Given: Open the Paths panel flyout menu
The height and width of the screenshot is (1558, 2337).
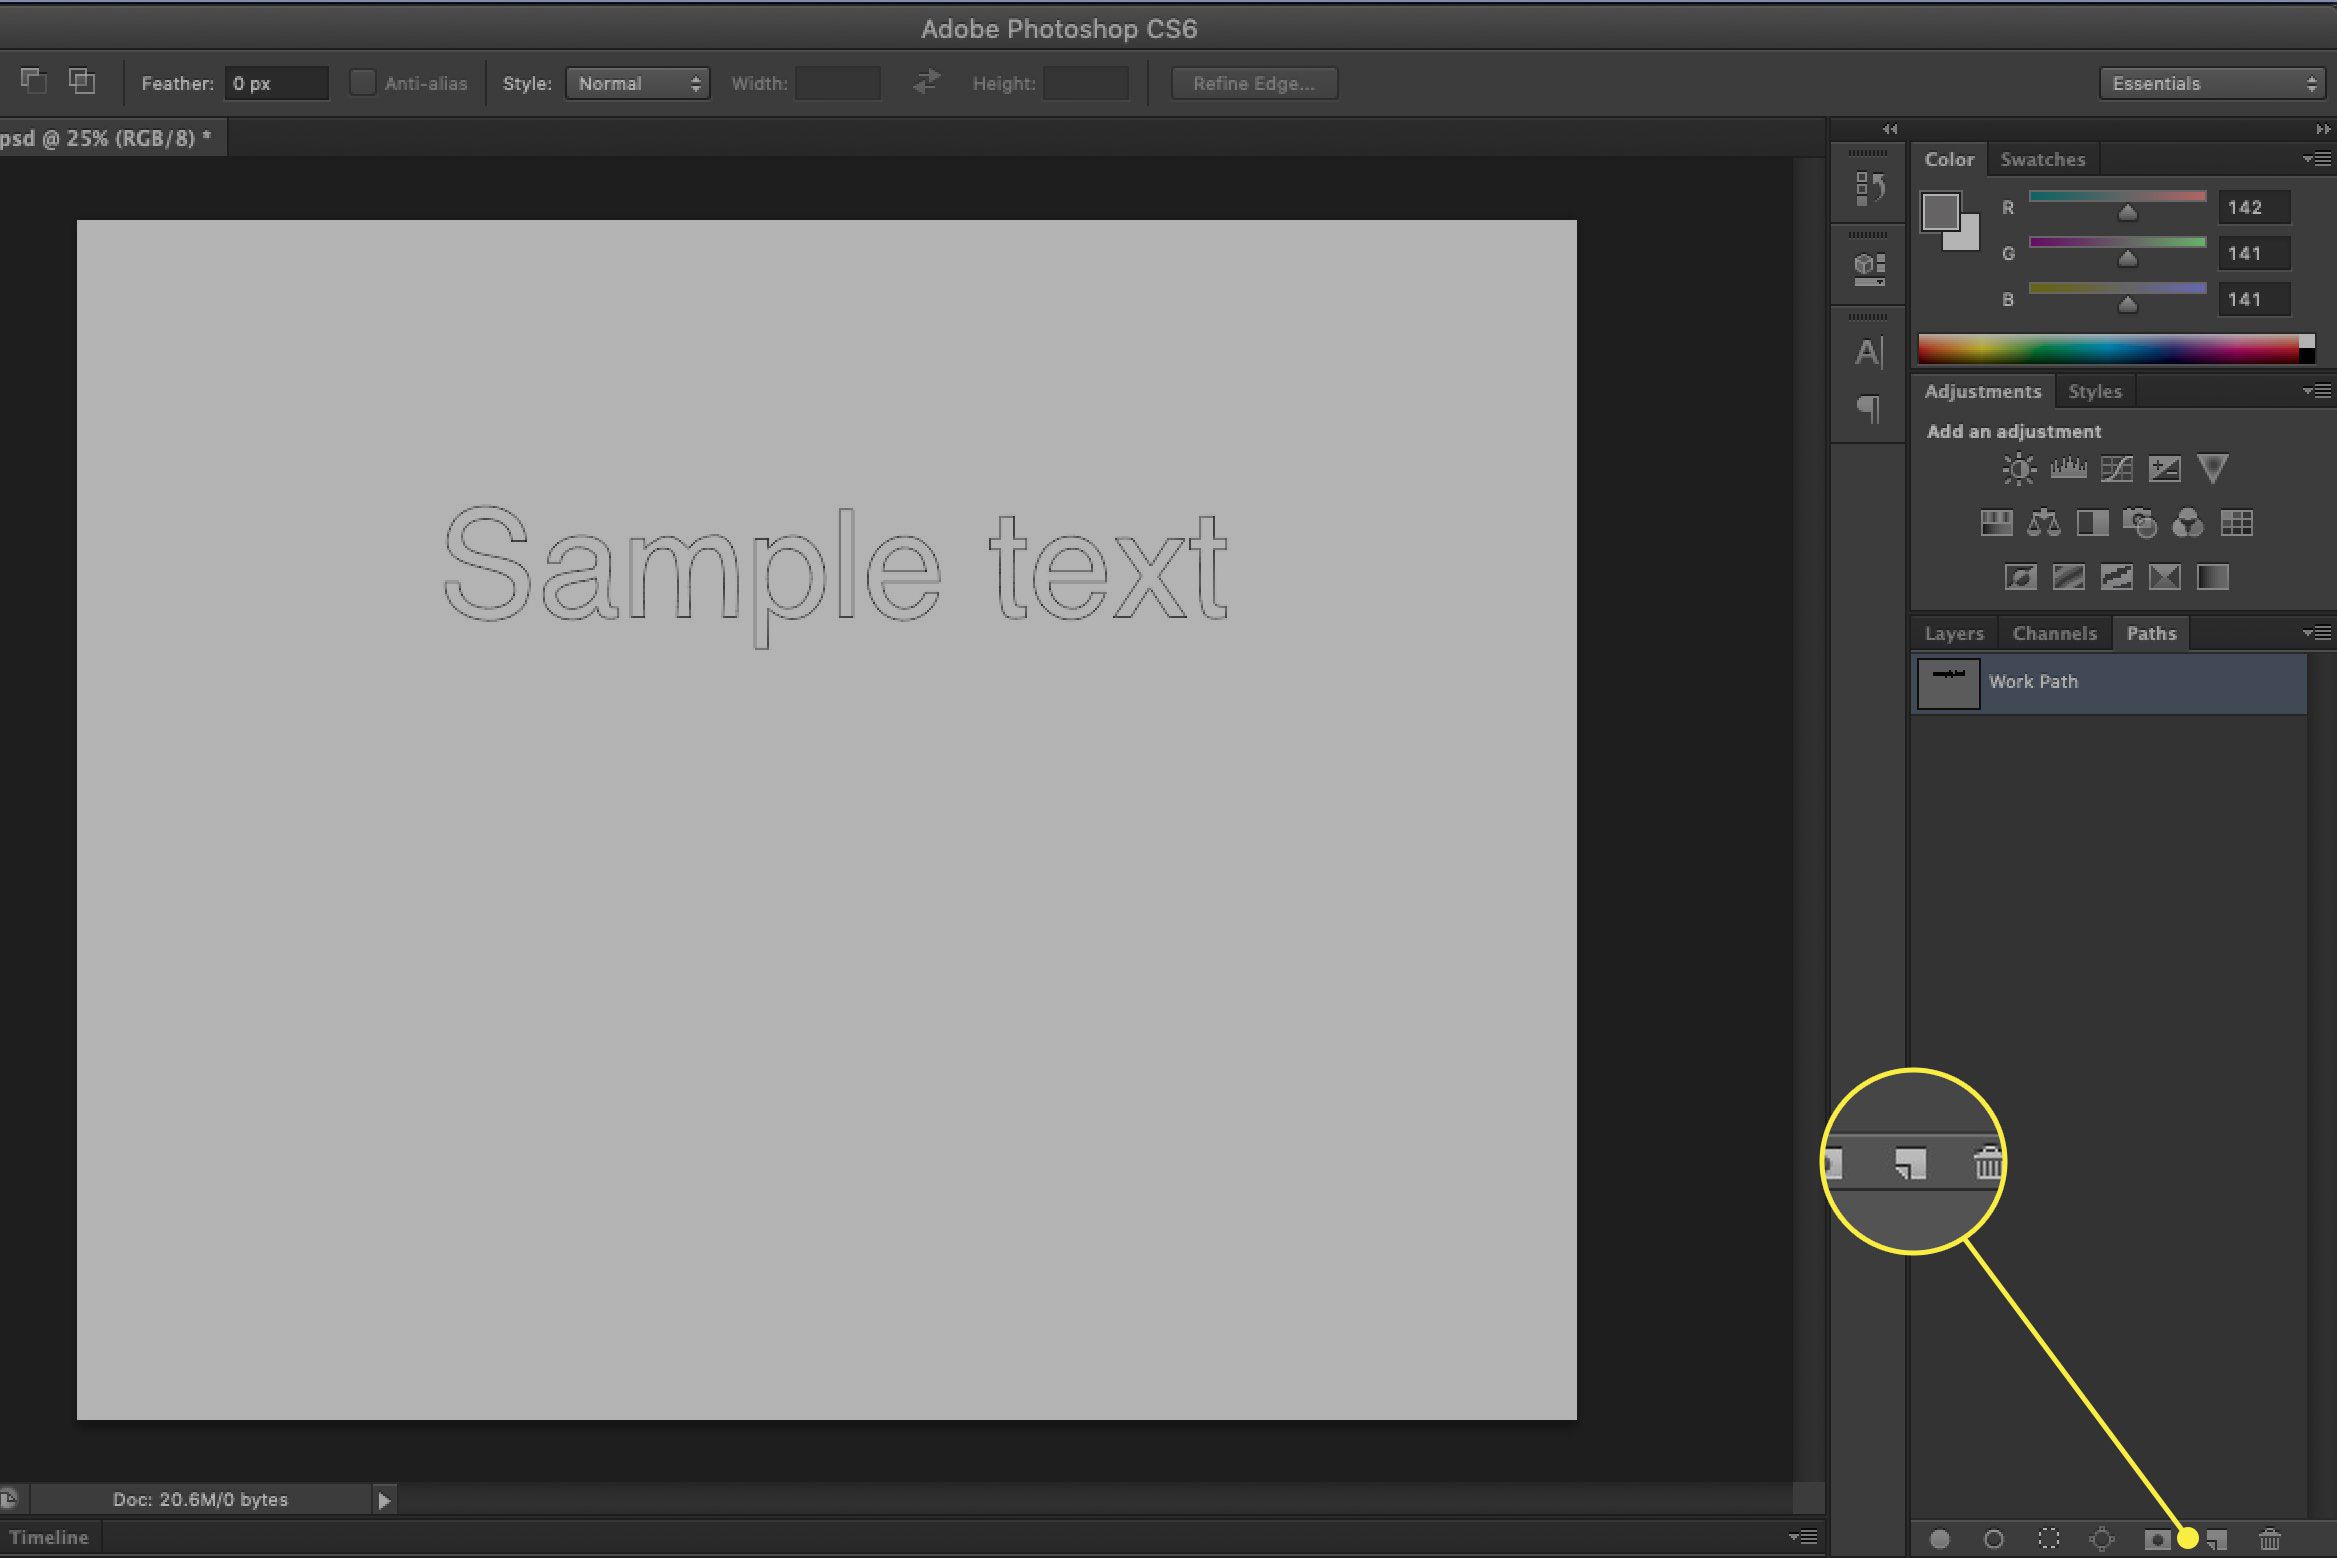Looking at the screenshot, I should (2317, 633).
